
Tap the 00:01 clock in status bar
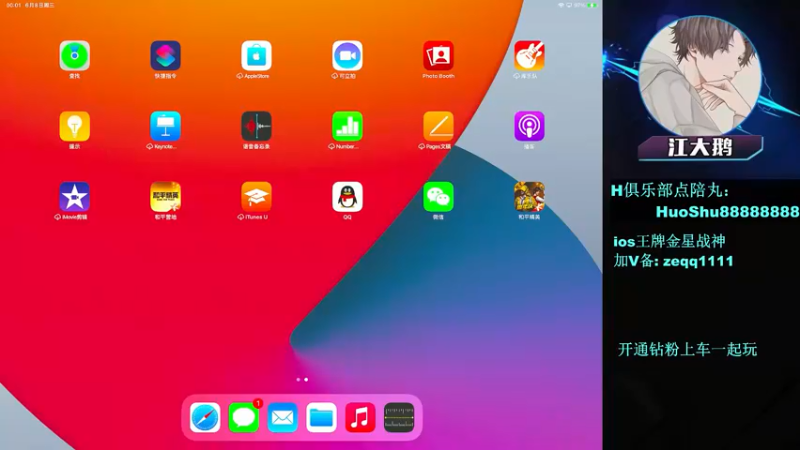[x=14, y=5]
